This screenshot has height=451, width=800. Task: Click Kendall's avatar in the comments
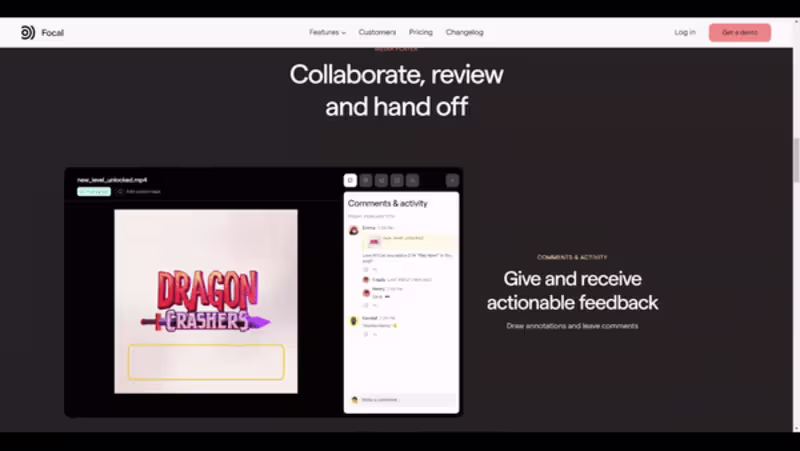354,321
